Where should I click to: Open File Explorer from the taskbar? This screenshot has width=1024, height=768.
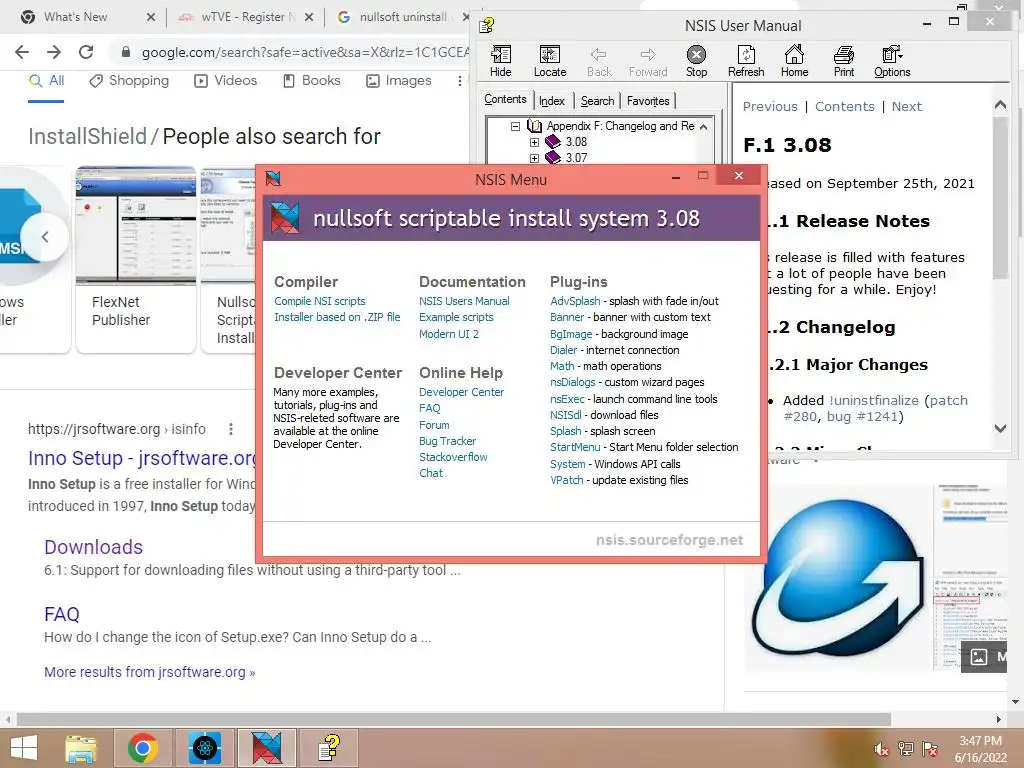point(81,748)
